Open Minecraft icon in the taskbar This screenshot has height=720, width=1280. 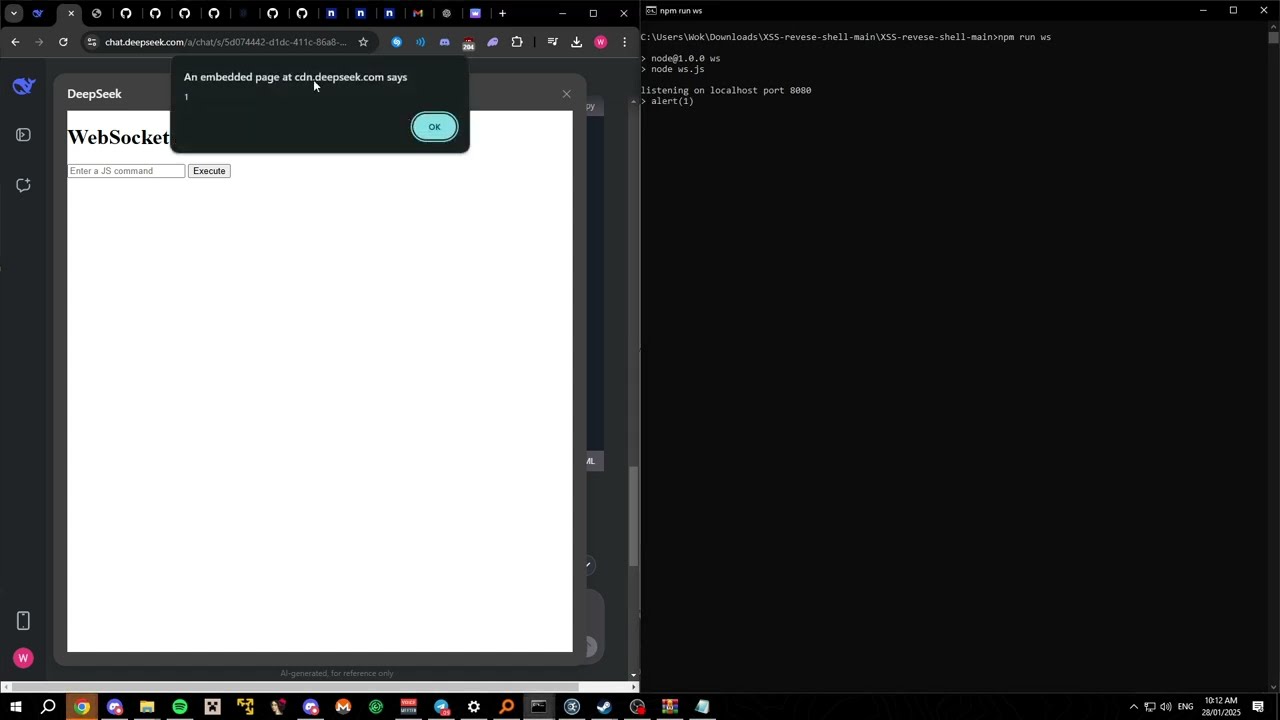point(212,707)
